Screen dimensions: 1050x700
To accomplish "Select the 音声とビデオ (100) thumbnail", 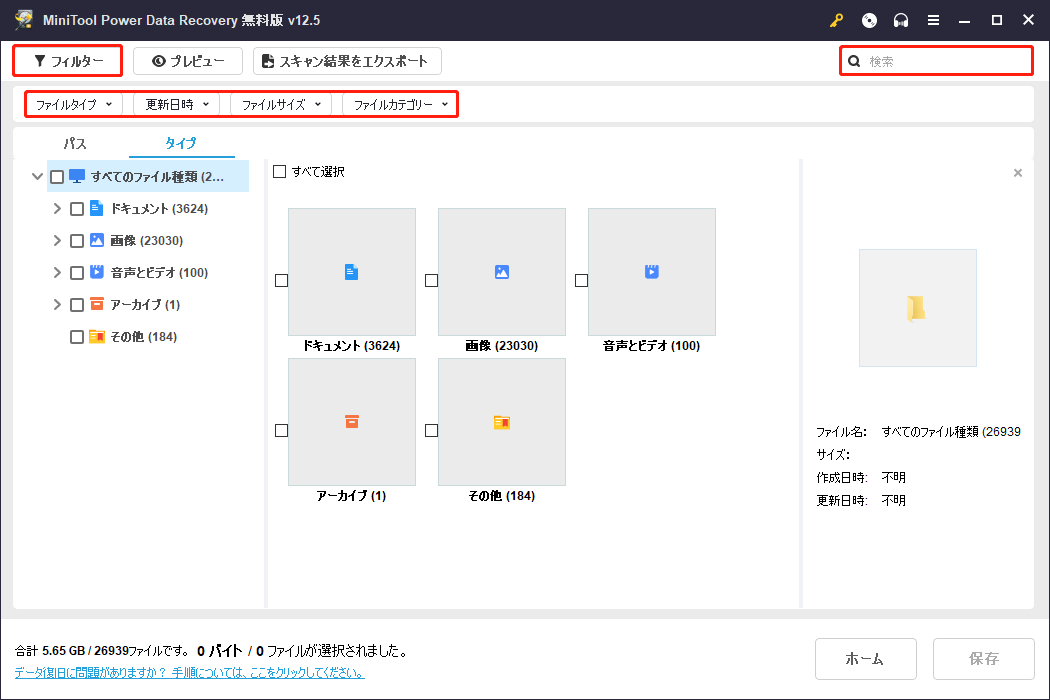I will (652, 272).
